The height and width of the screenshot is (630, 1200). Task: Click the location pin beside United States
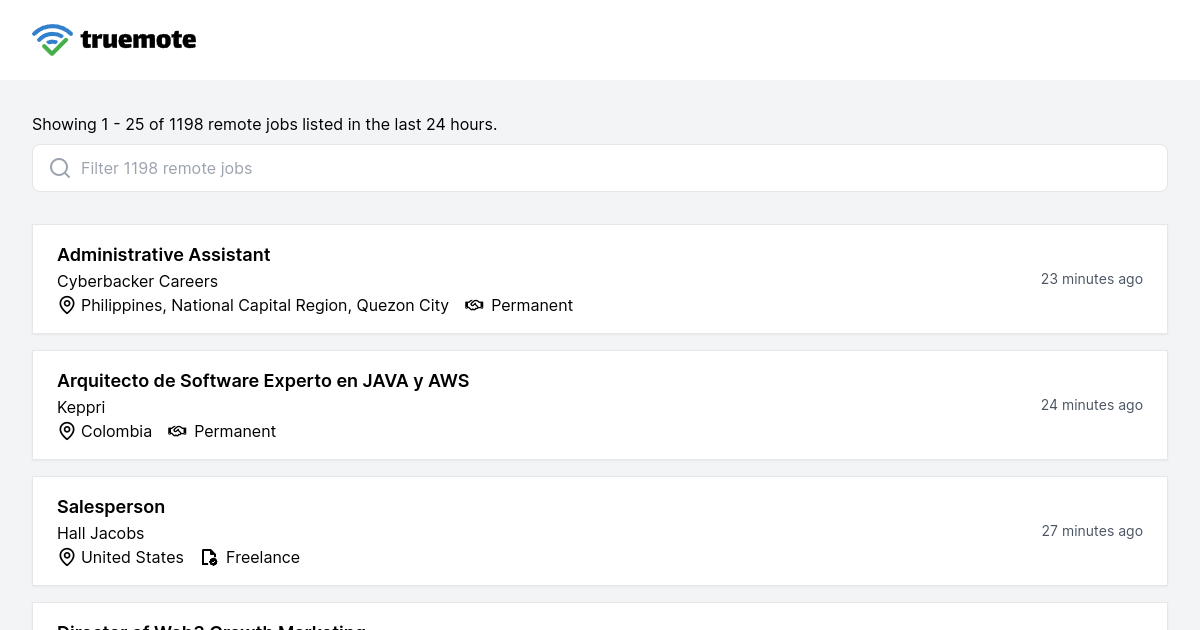pyautogui.click(x=67, y=557)
